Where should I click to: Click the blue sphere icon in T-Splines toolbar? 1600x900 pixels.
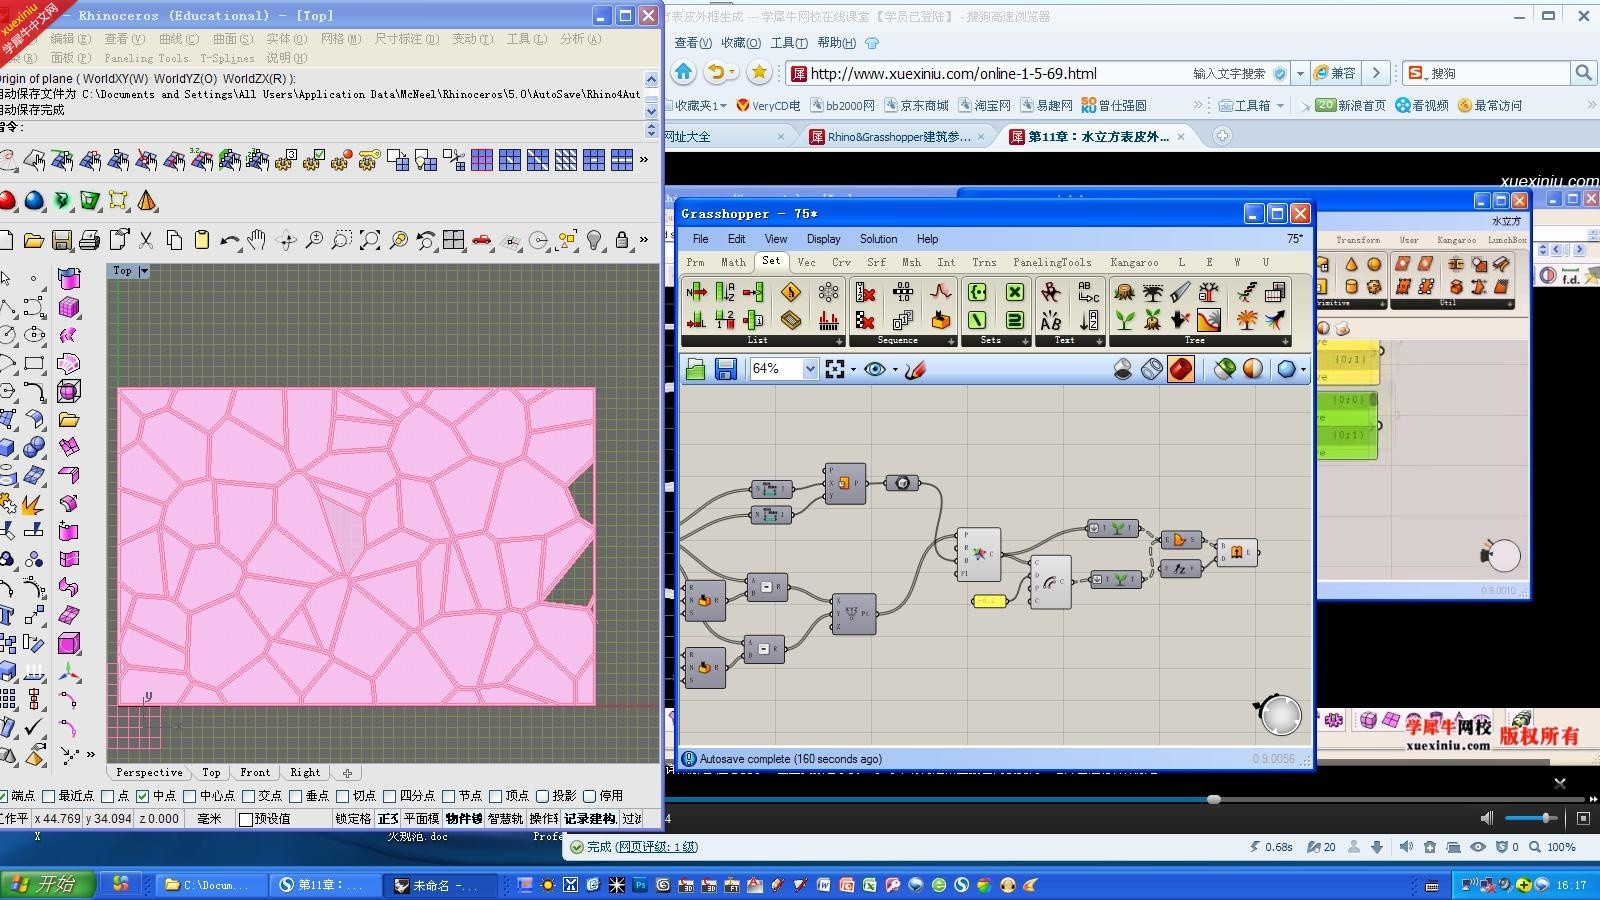pyautogui.click(x=34, y=201)
